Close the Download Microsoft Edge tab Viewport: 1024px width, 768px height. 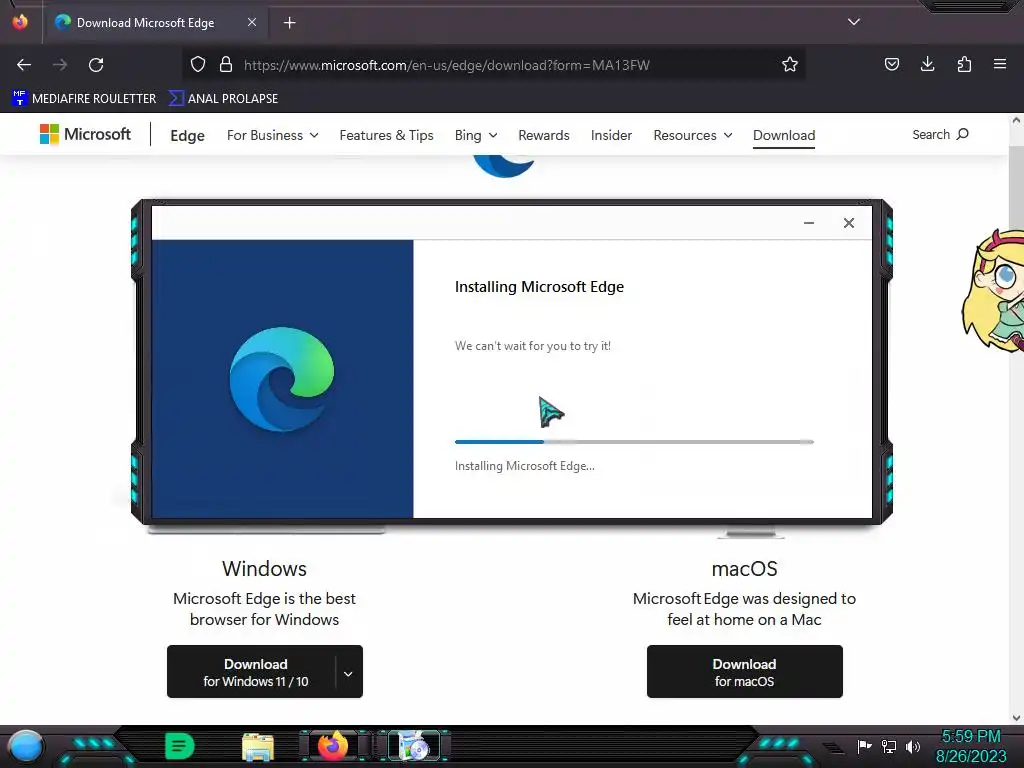(252, 22)
